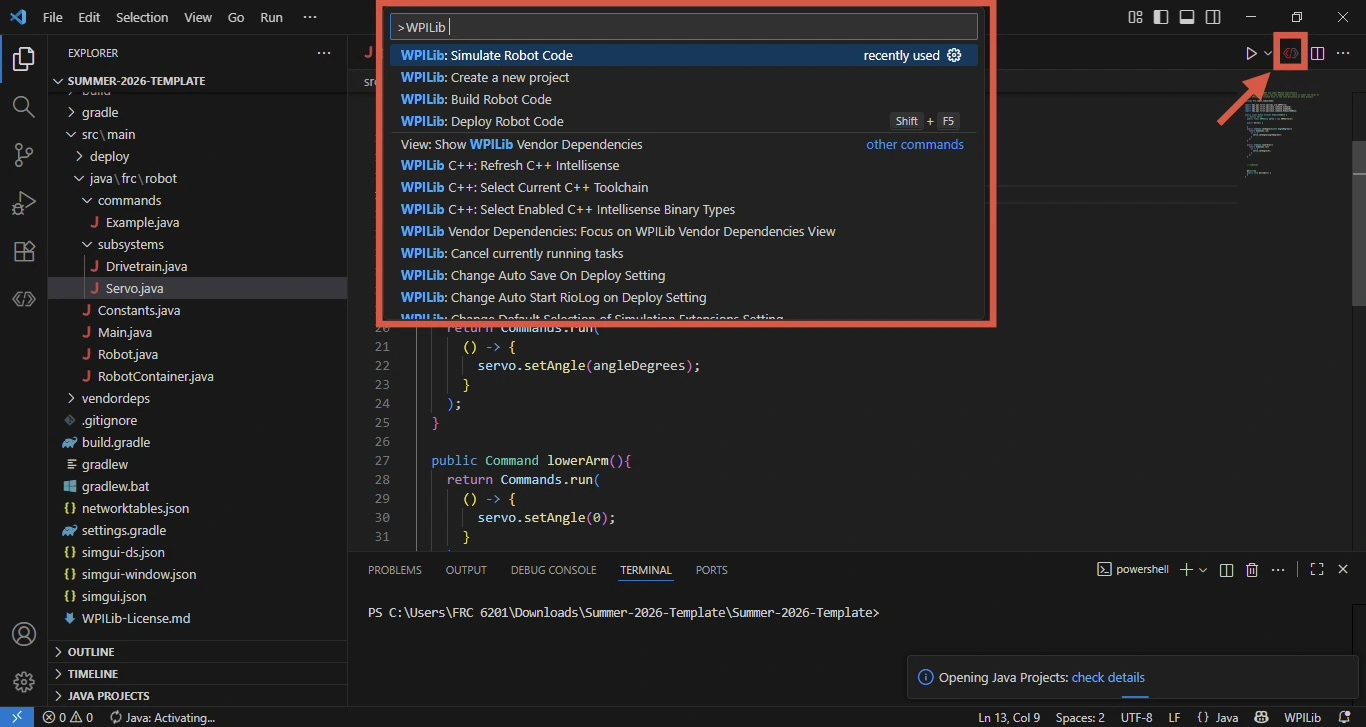The width and height of the screenshot is (1366, 727).
Task: Open the terminal launch profile dropdown
Action: 1203,569
